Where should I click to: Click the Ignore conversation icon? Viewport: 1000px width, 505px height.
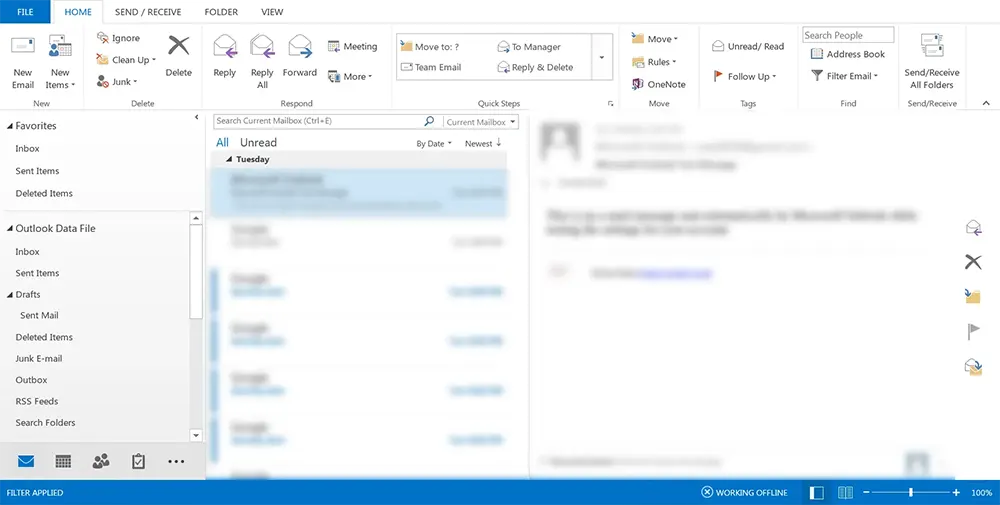(x=103, y=38)
